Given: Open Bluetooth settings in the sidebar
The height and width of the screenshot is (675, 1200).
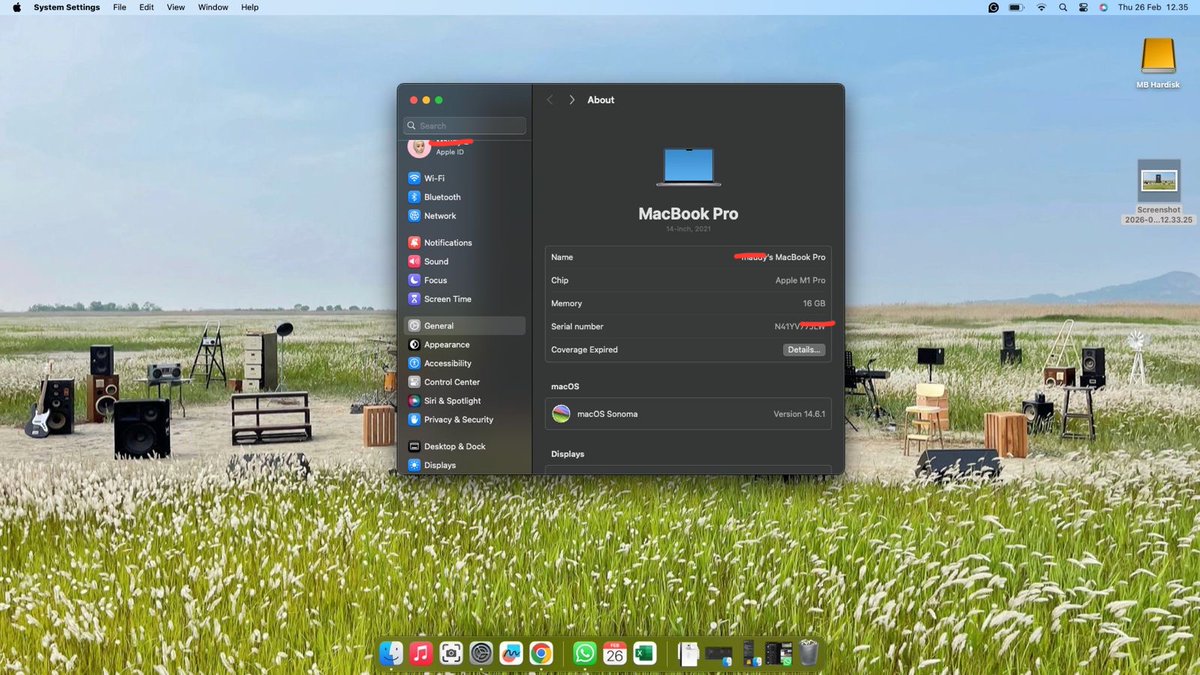Looking at the screenshot, I should [x=464, y=197].
